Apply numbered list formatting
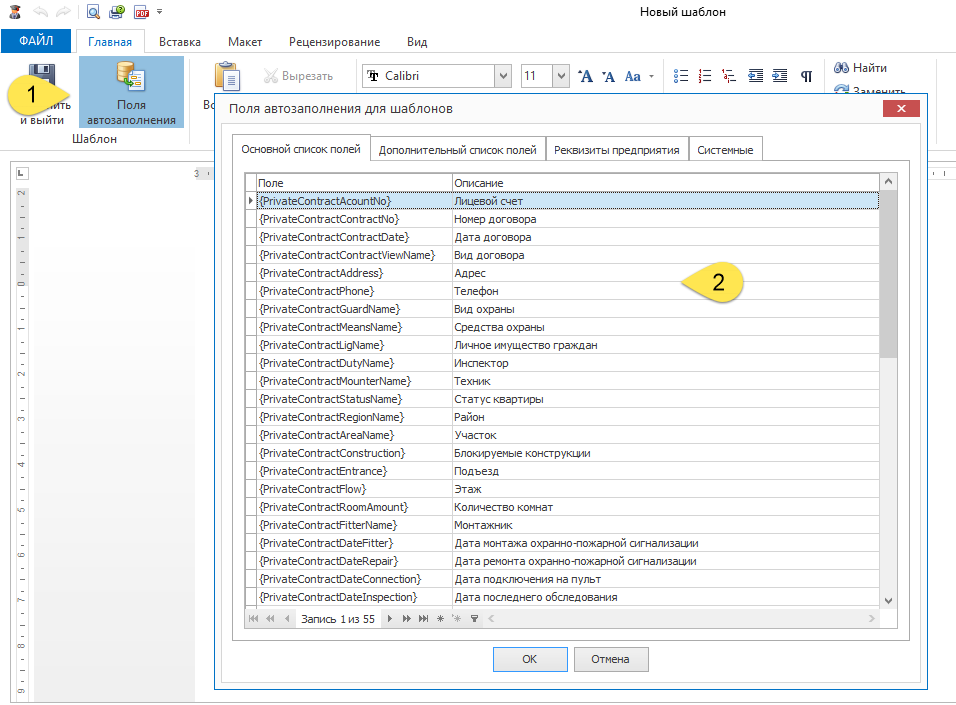 (x=705, y=76)
